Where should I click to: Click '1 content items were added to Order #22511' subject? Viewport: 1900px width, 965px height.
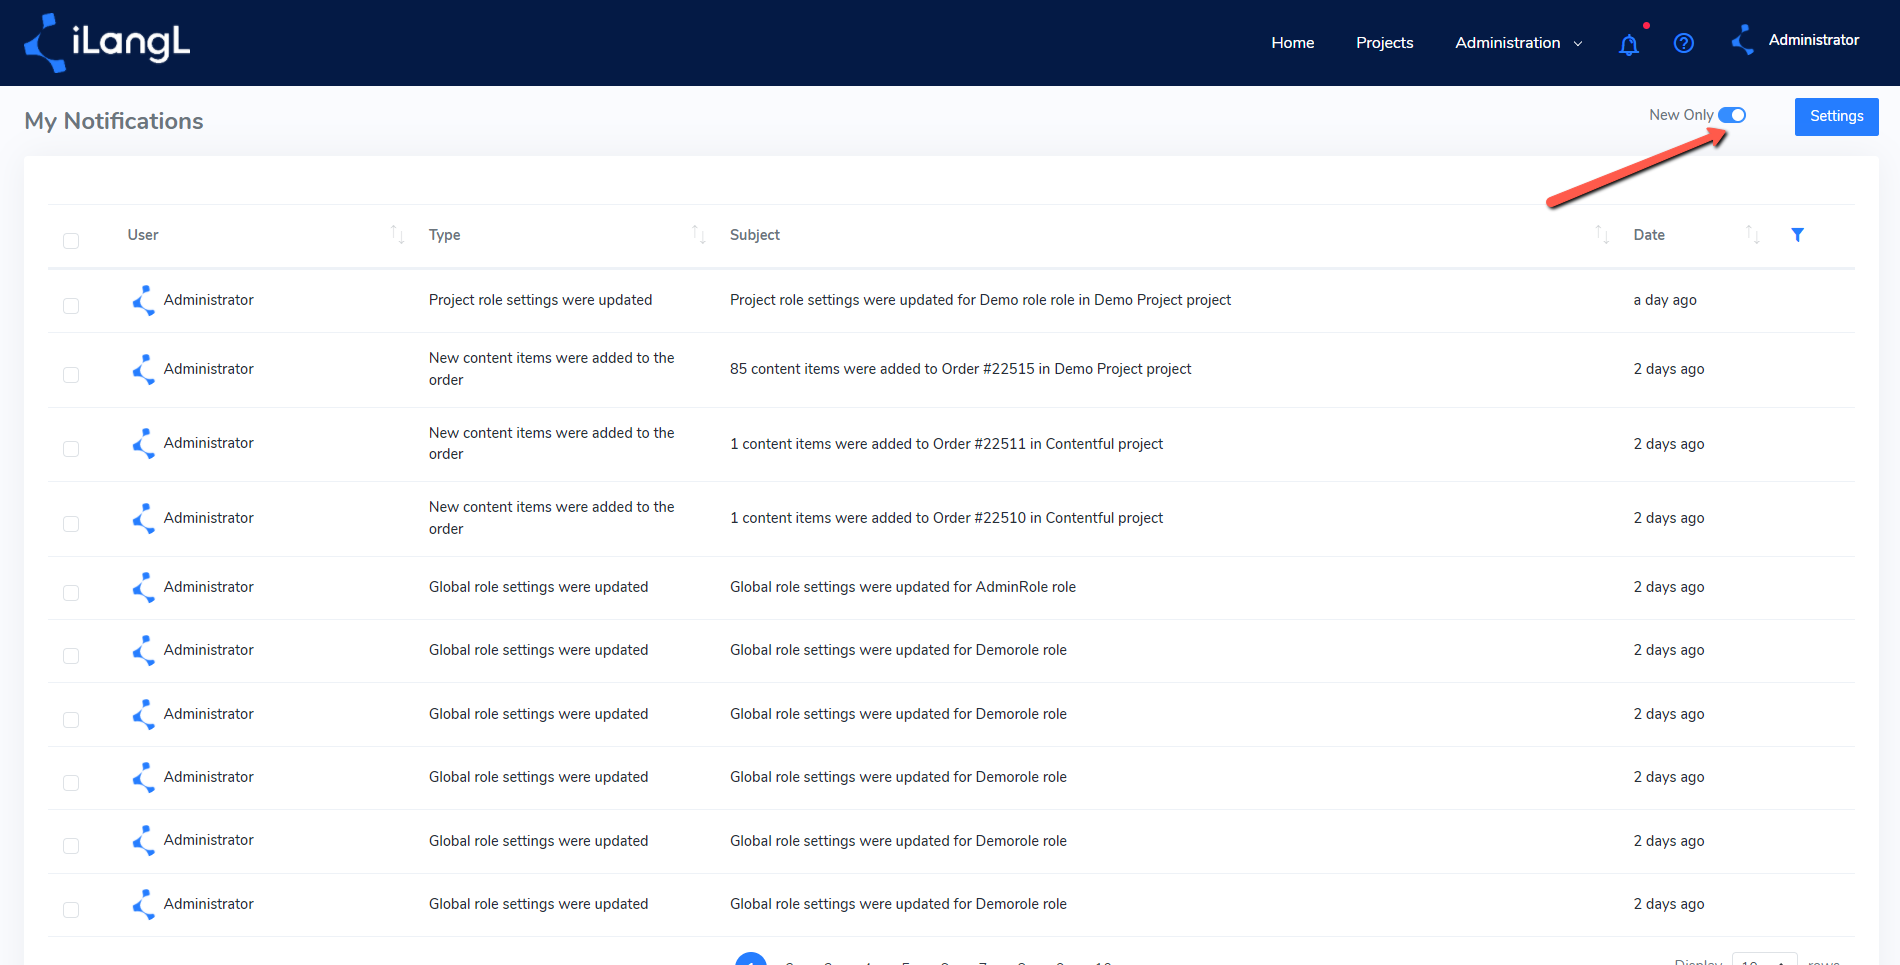tap(946, 444)
